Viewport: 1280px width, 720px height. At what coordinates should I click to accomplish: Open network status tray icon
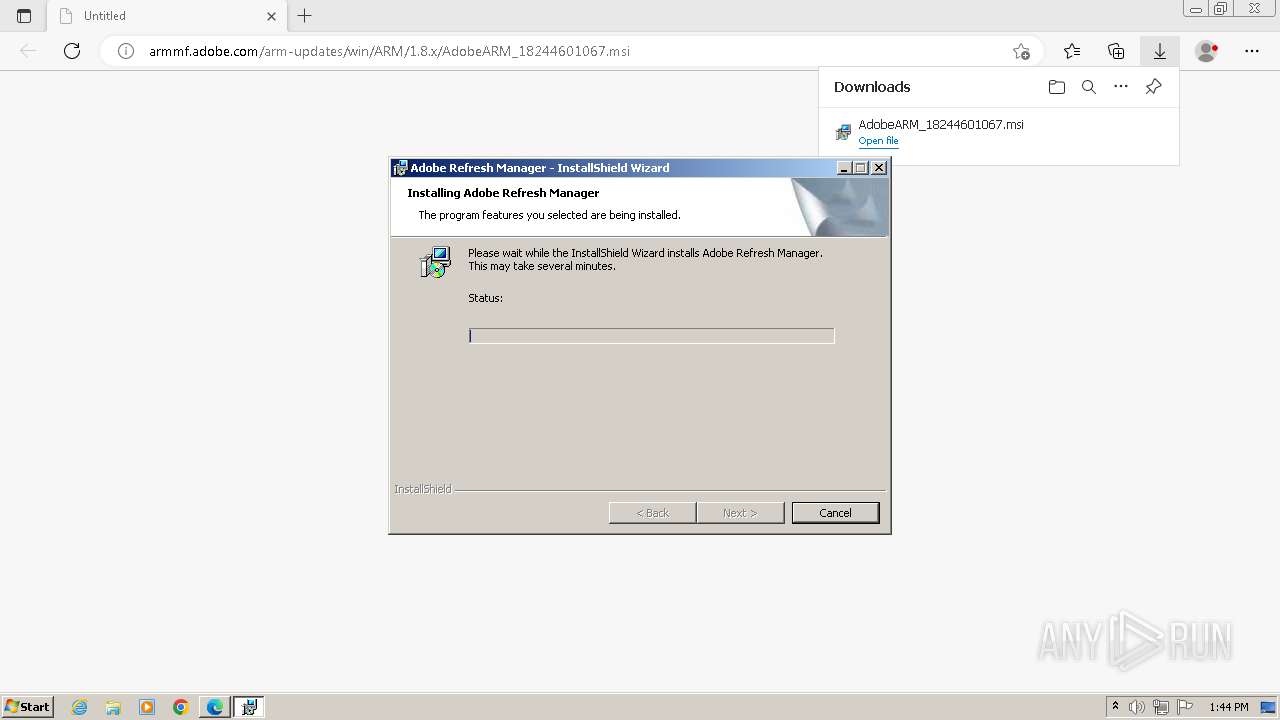1161,707
